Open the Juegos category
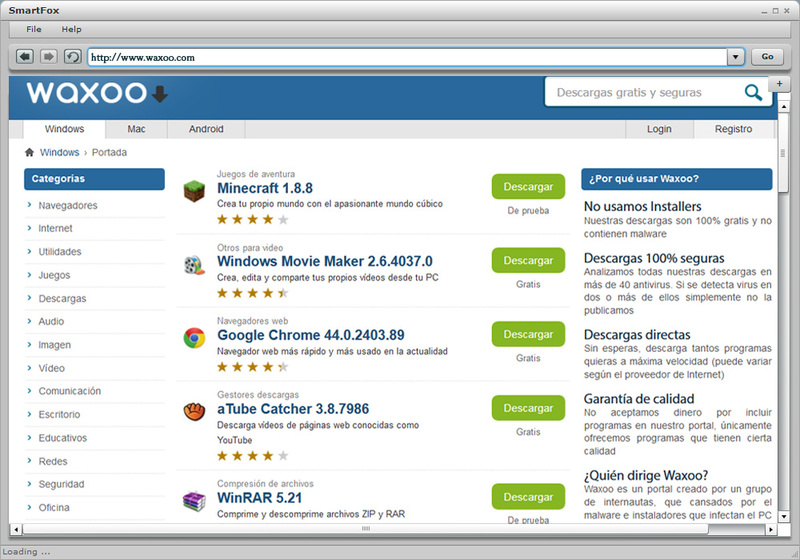The image size is (800, 560). tap(55, 275)
